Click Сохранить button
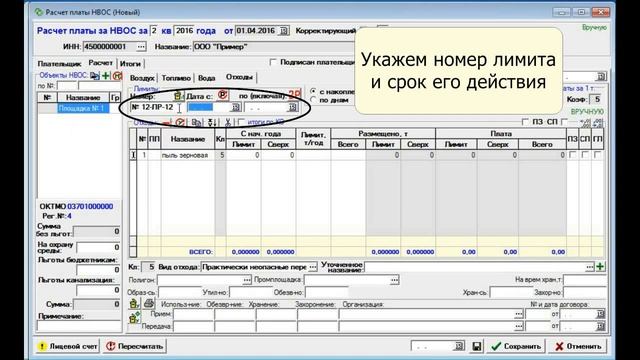This screenshot has height=360, width=640. coord(517,346)
